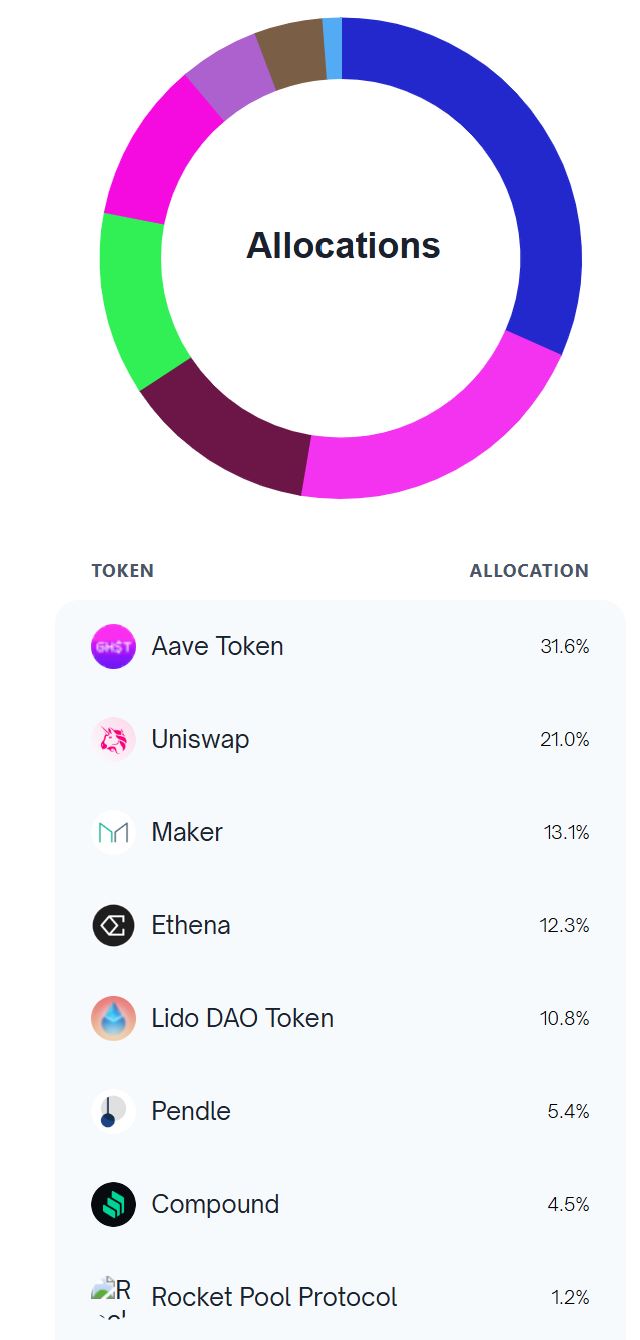Click the Aave Token GHST icon
The height and width of the screenshot is (1340, 640).
point(113,646)
